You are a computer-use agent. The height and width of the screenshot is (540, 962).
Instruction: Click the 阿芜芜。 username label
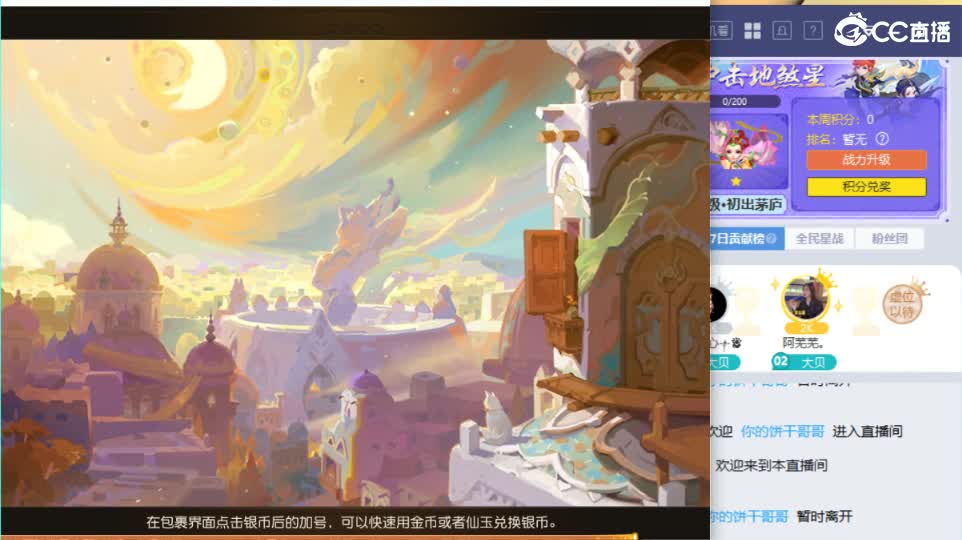tap(803, 343)
